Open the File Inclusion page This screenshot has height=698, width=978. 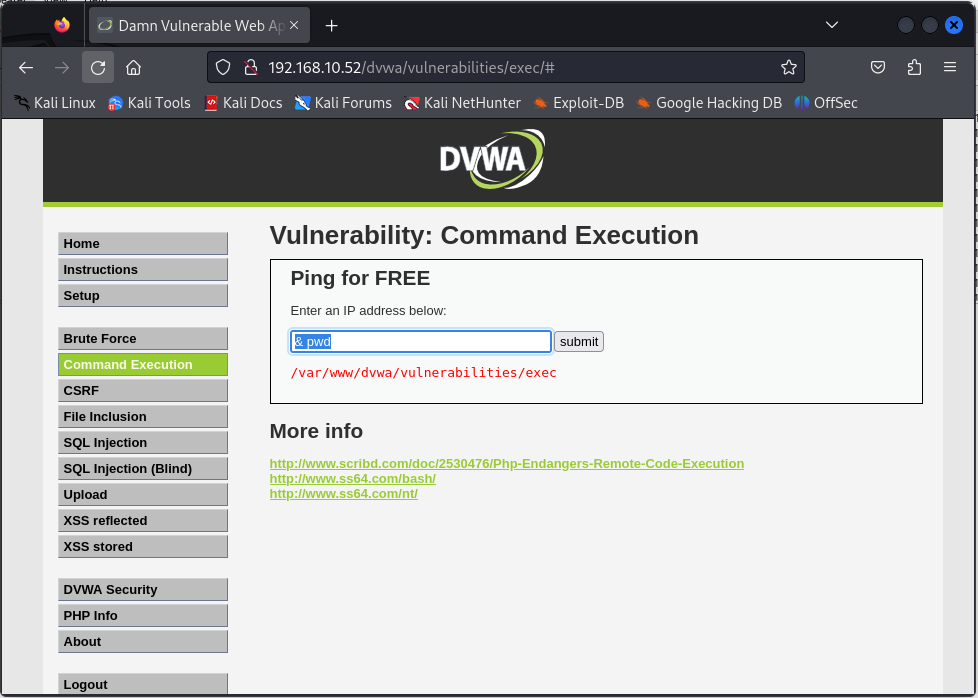pyautogui.click(x=143, y=417)
